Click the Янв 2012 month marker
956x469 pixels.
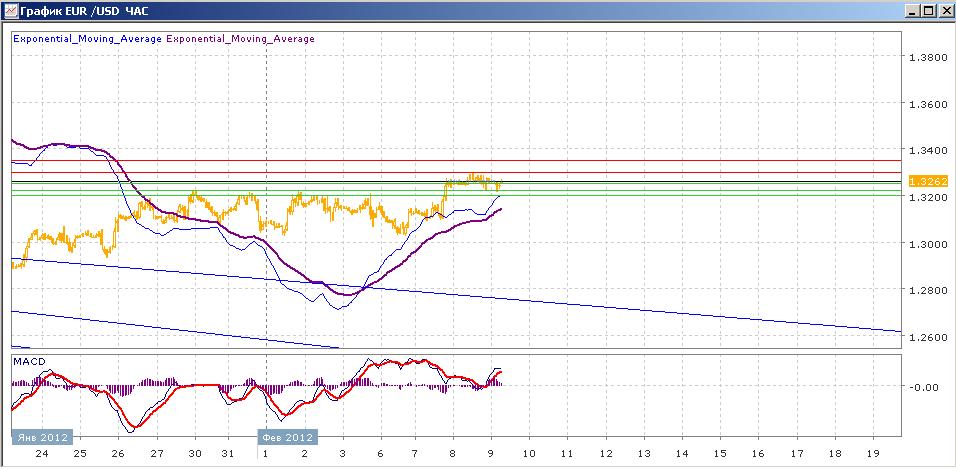[x=42, y=437]
